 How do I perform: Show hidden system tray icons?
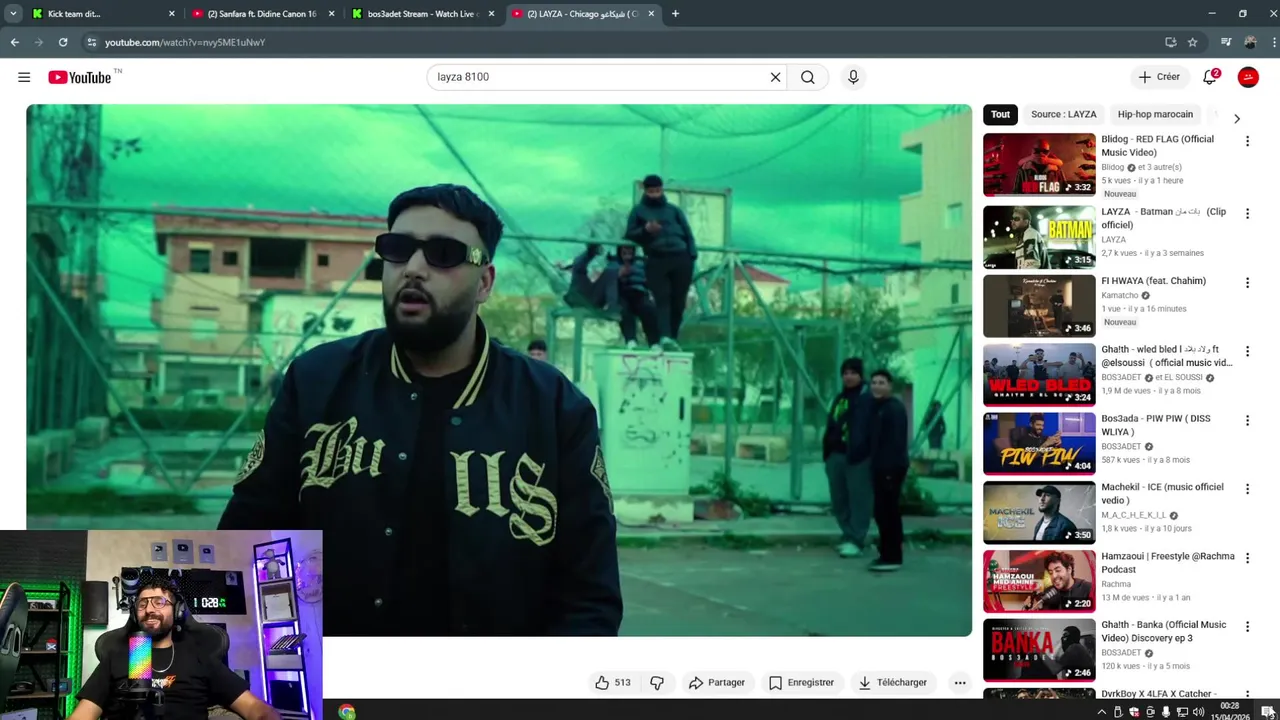point(1102,712)
